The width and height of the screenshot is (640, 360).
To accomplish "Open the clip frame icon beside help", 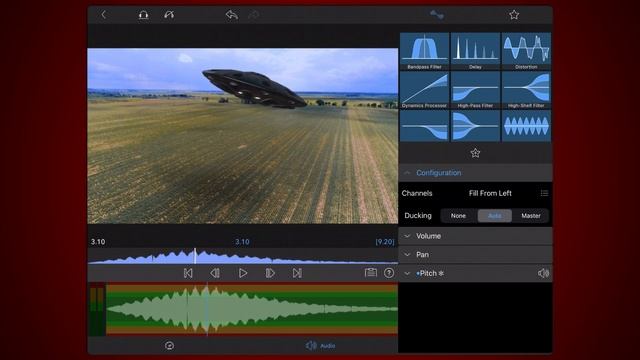I will (x=371, y=273).
